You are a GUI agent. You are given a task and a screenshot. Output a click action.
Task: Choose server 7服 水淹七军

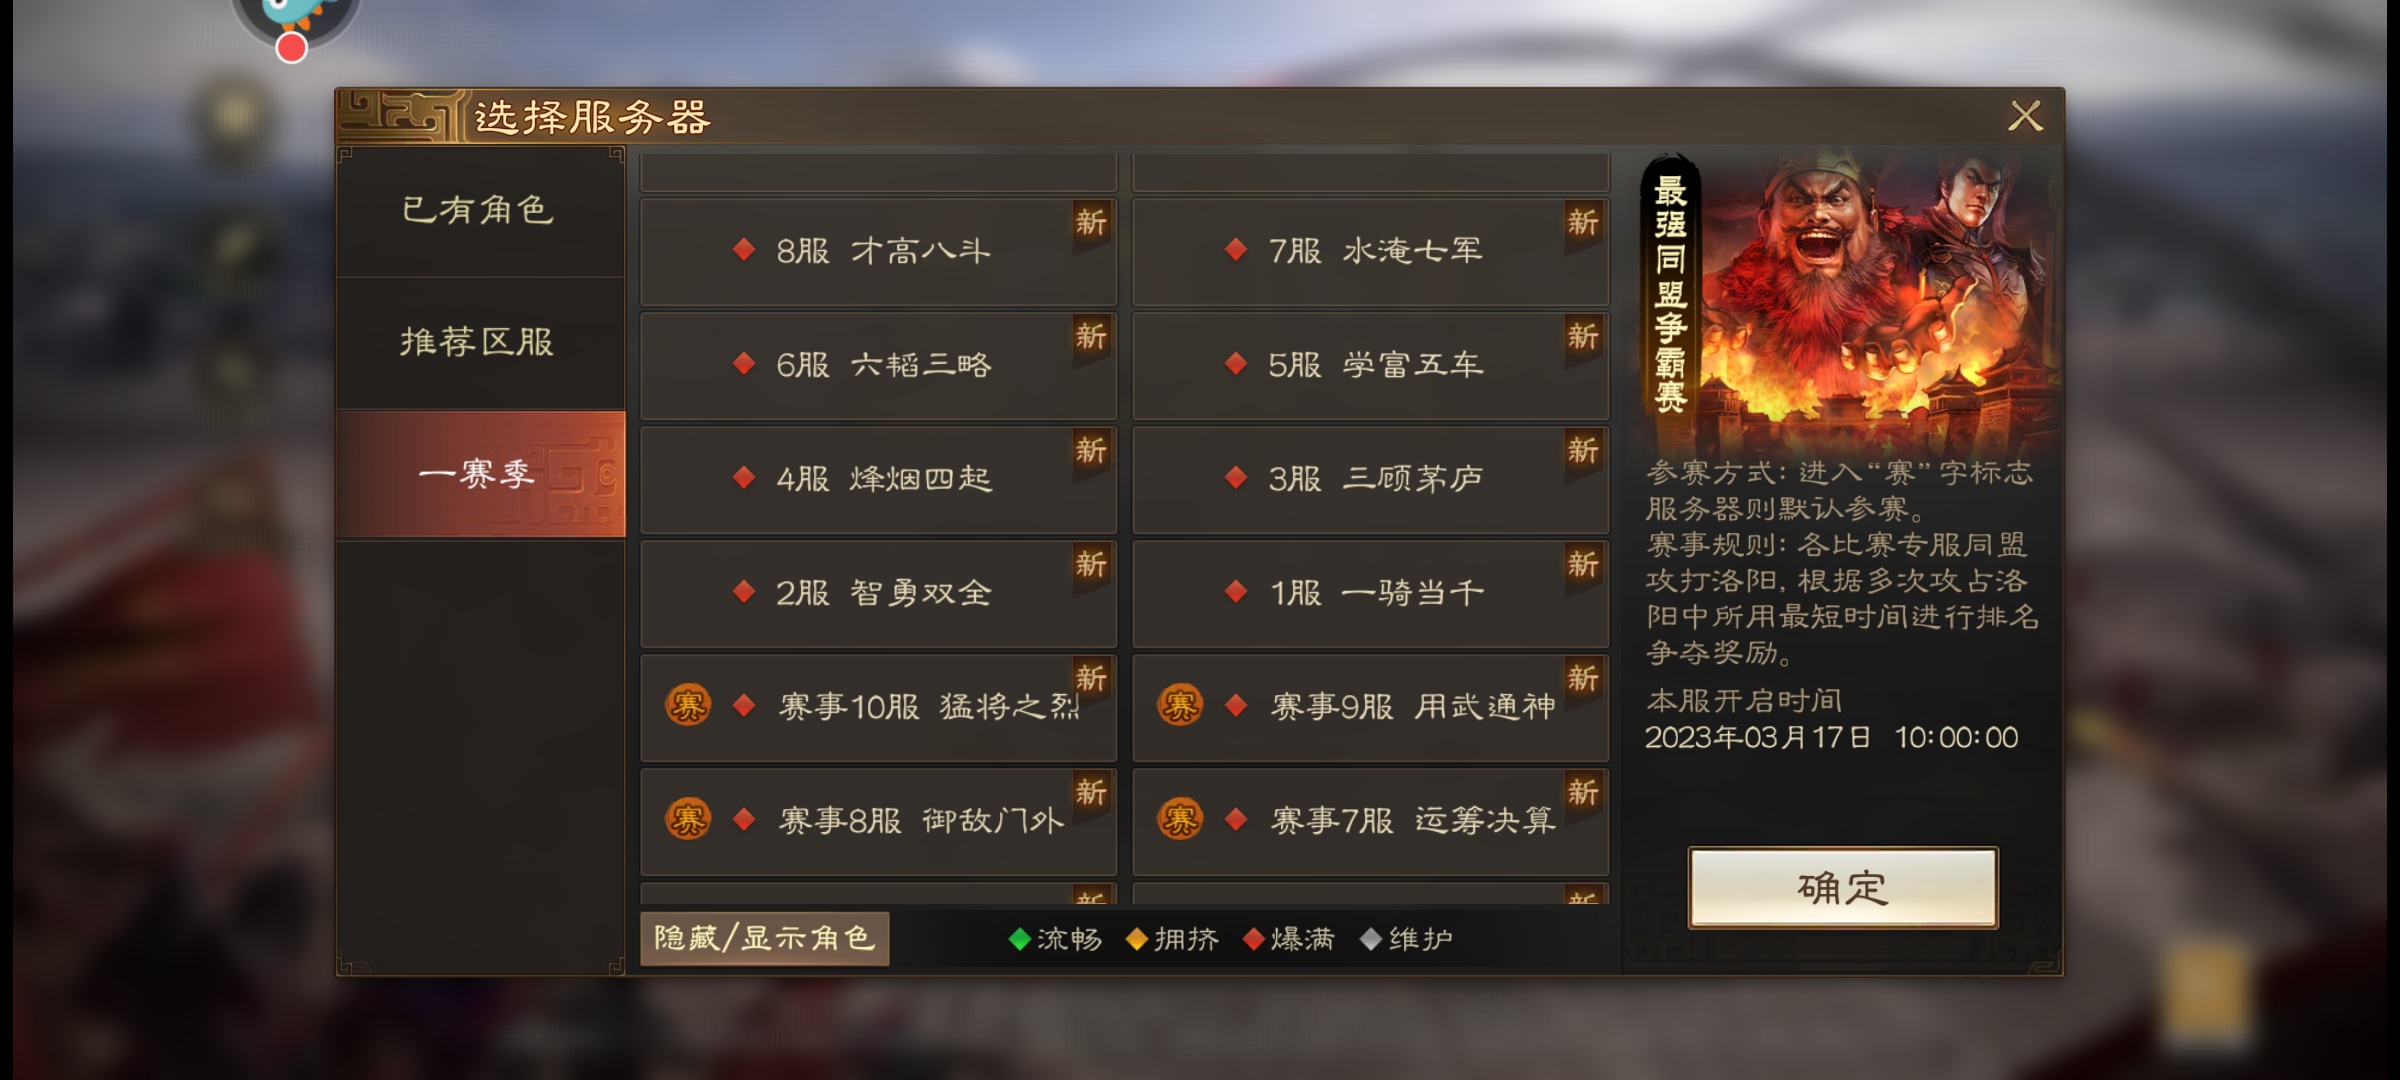point(1370,251)
